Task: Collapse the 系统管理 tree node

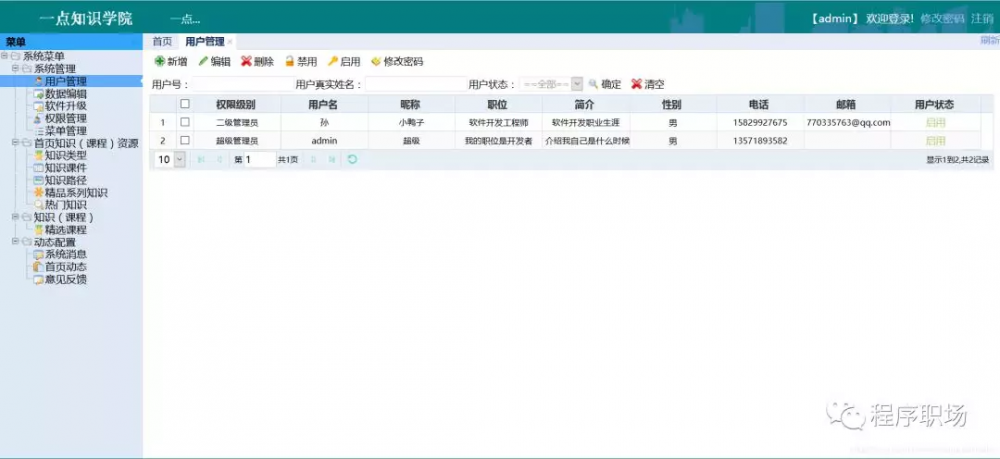Action: (x=15, y=69)
